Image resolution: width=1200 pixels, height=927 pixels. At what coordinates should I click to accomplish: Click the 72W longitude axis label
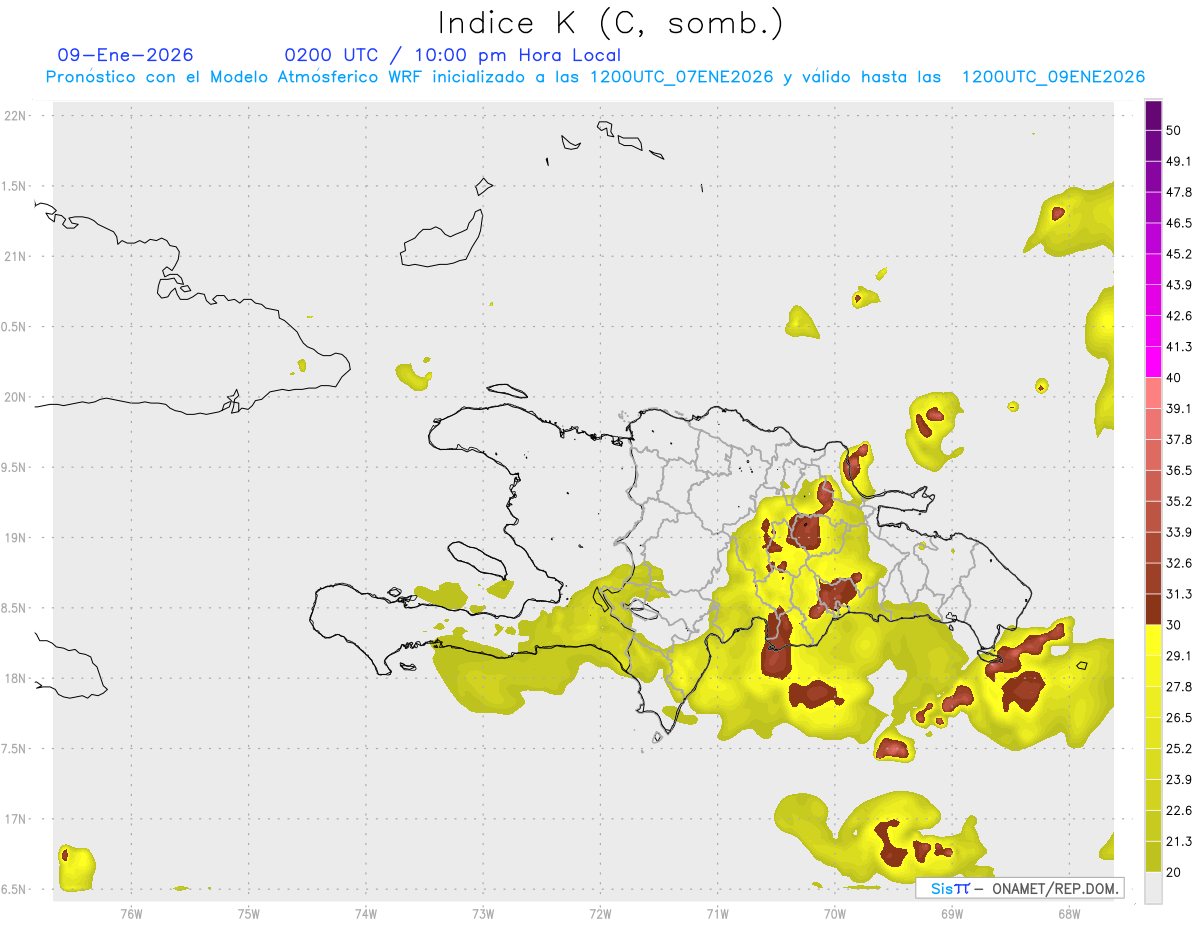click(600, 913)
